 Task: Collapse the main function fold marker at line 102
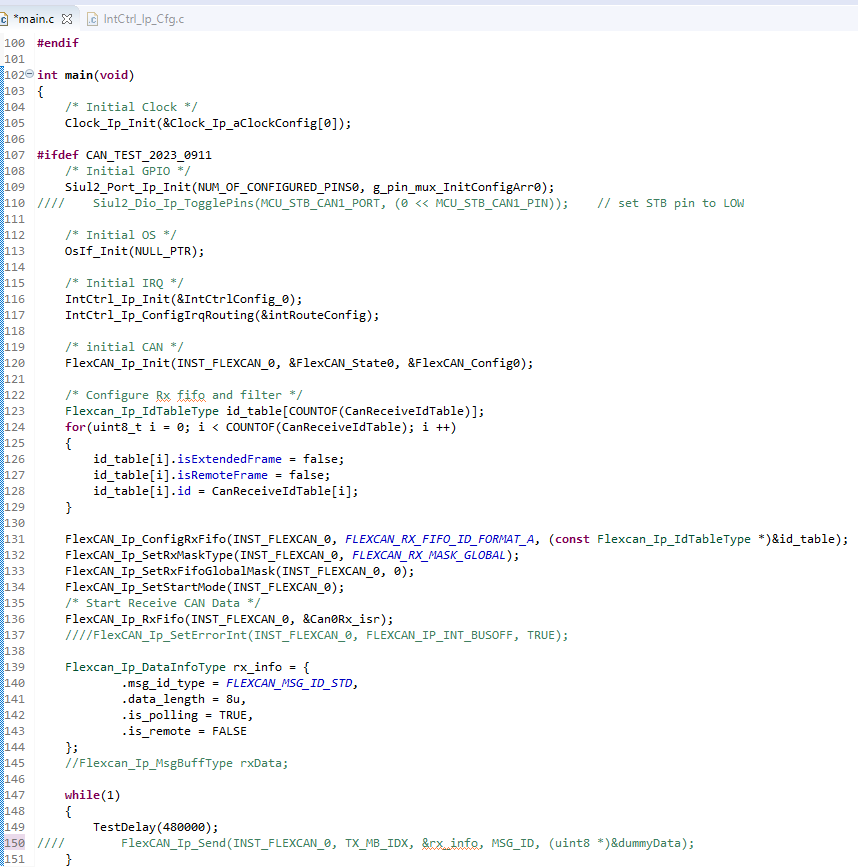[30, 74]
